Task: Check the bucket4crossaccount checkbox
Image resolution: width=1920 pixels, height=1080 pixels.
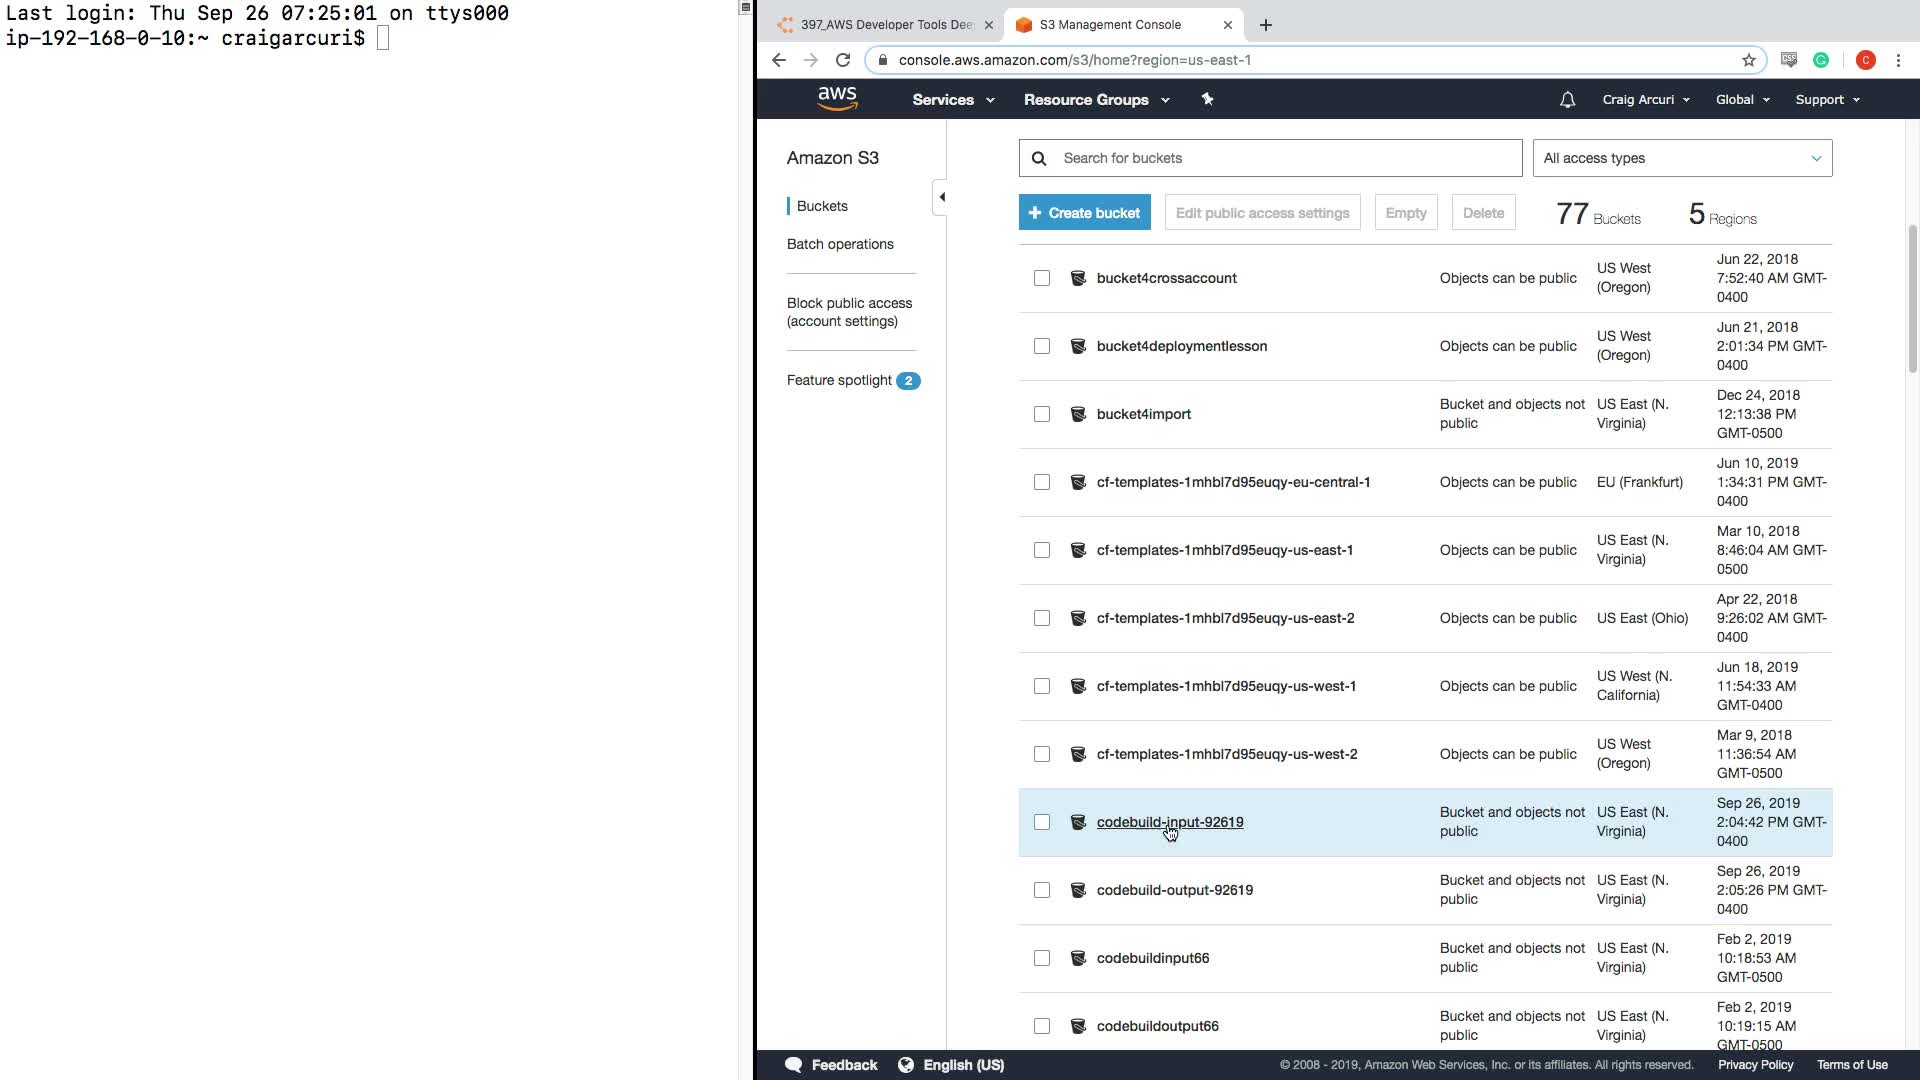Action: point(1042,278)
